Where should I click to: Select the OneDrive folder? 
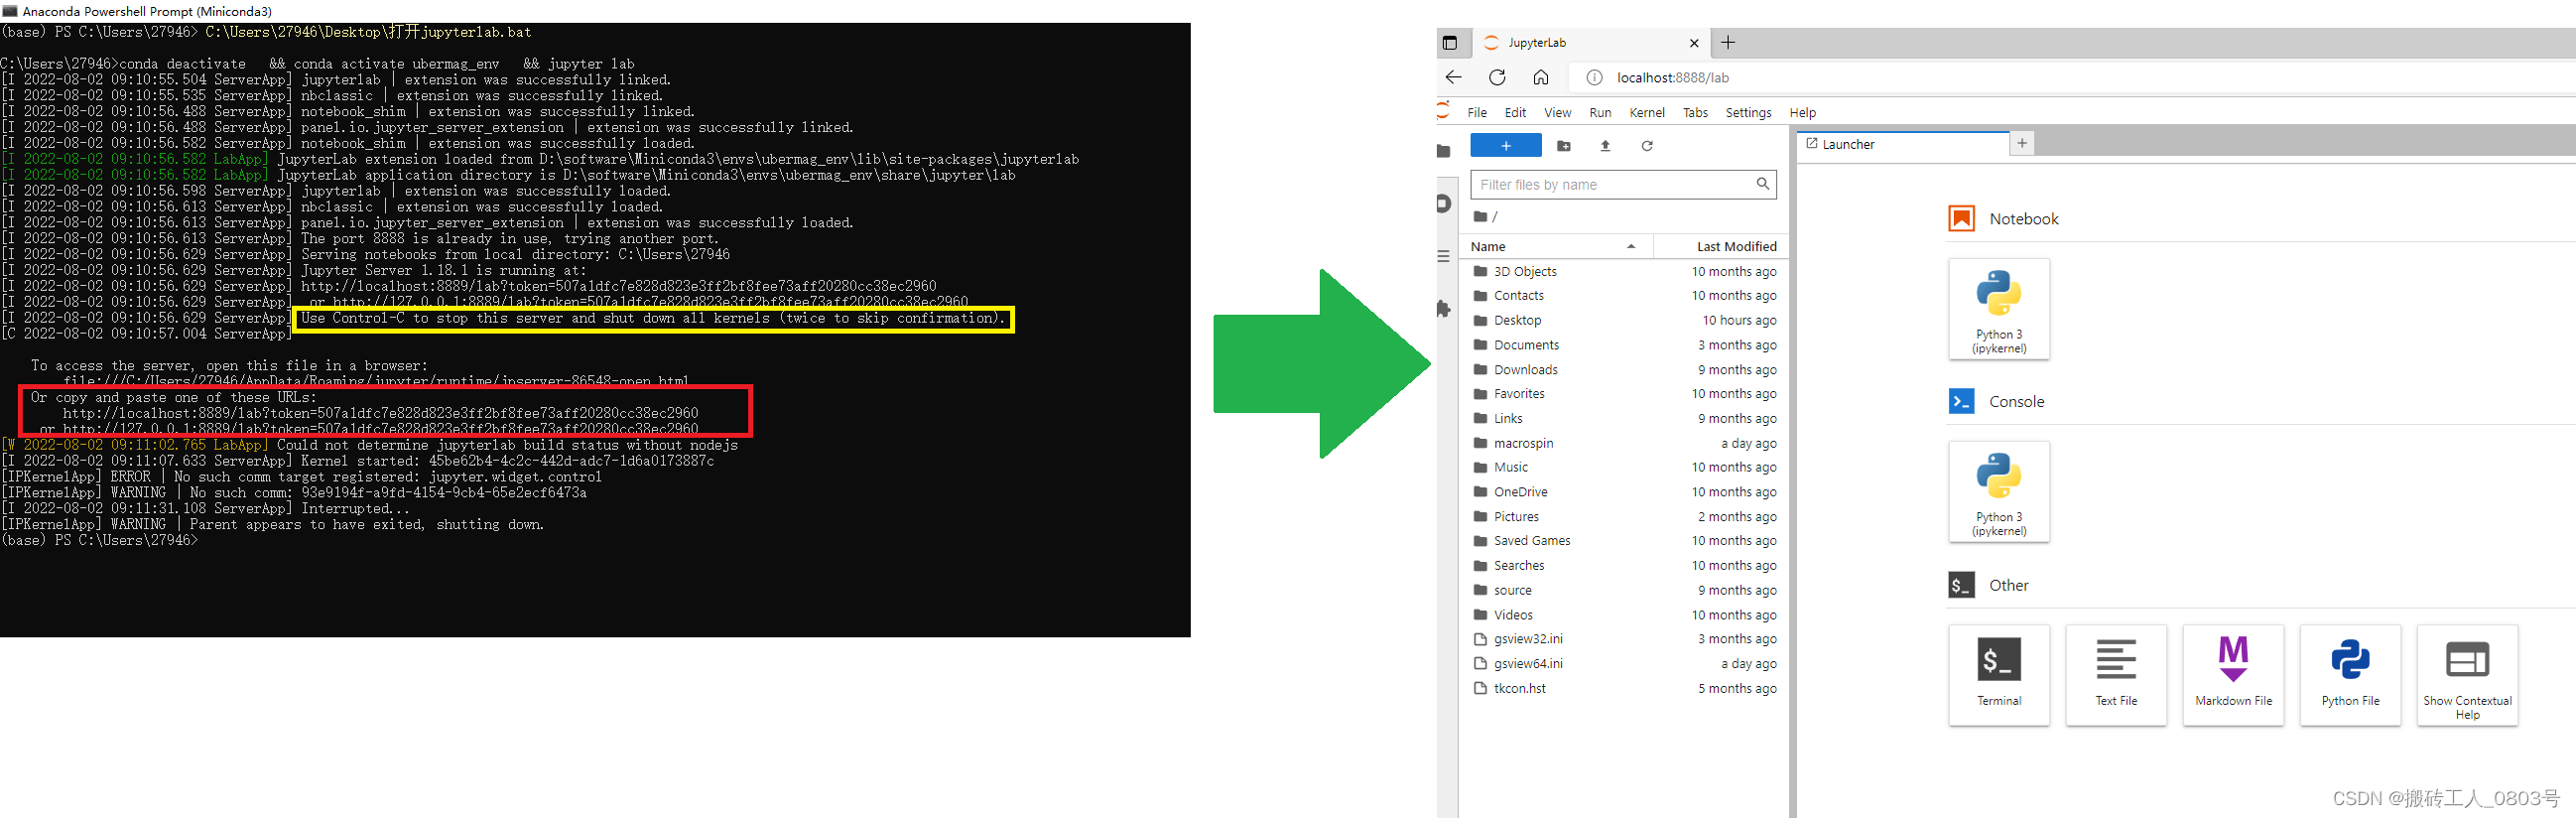tap(1624, 492)
